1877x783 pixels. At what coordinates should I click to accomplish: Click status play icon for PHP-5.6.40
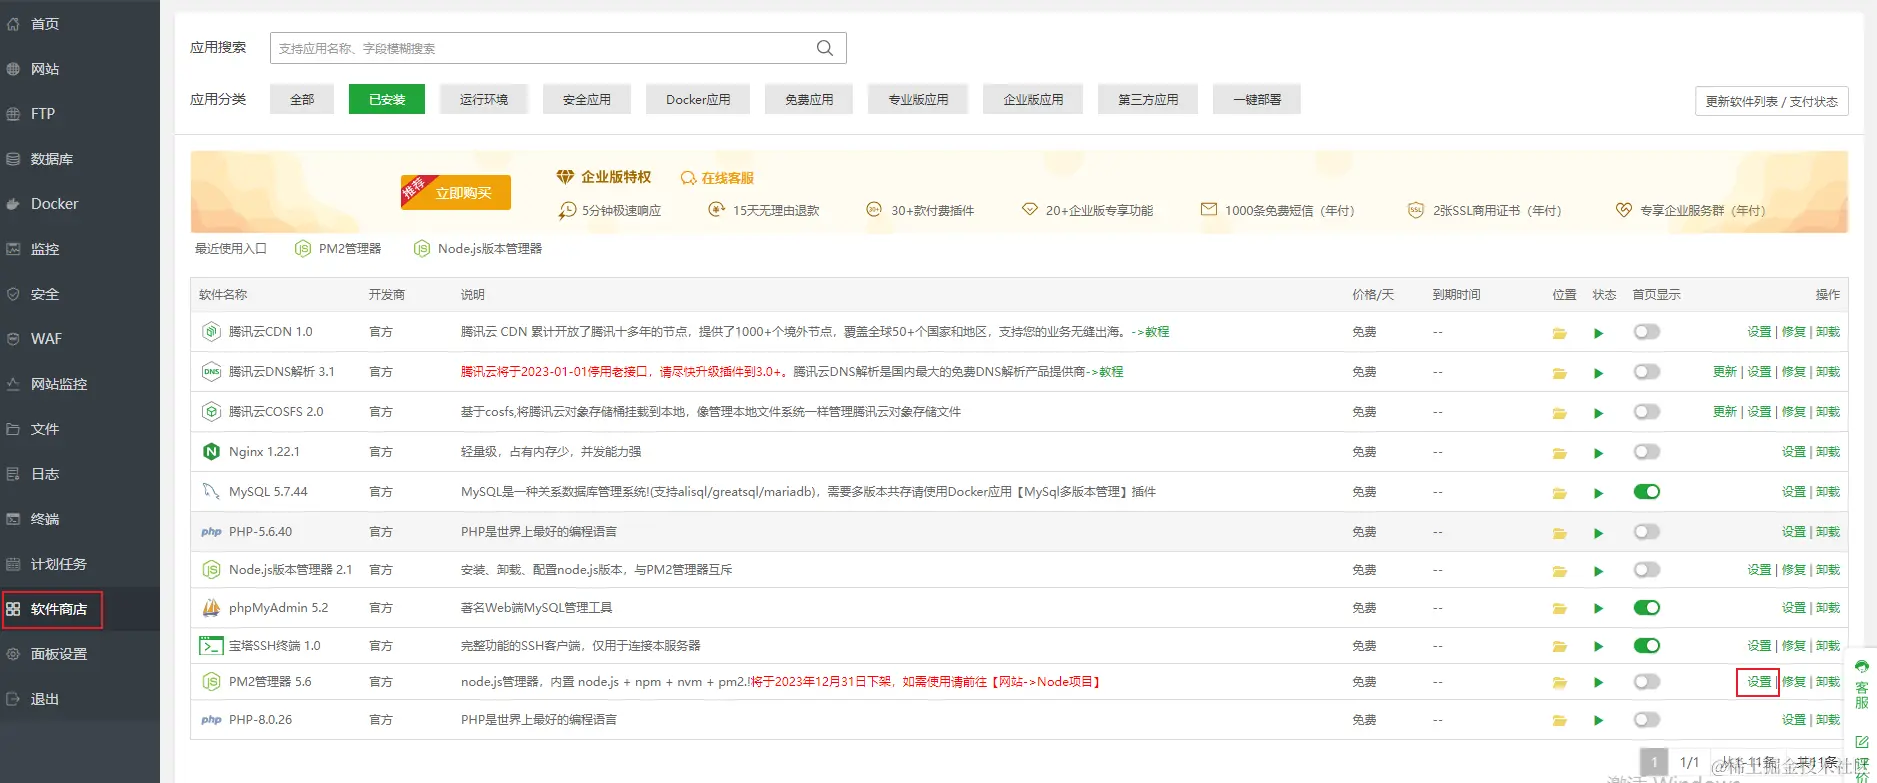coord(1598,533)
